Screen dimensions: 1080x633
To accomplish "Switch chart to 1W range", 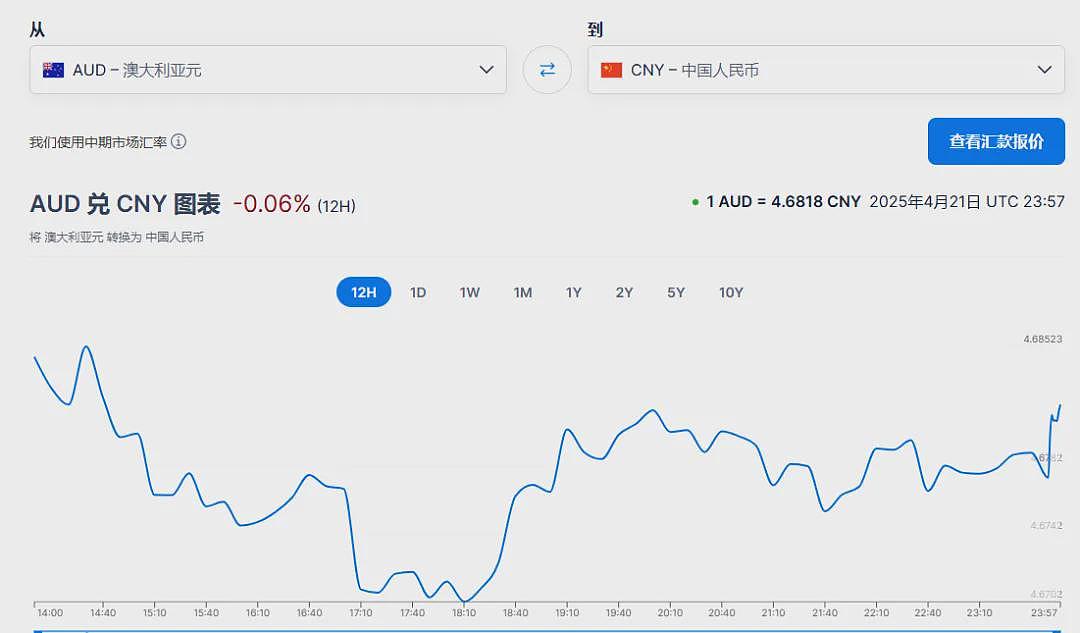I will click(470, 292).
